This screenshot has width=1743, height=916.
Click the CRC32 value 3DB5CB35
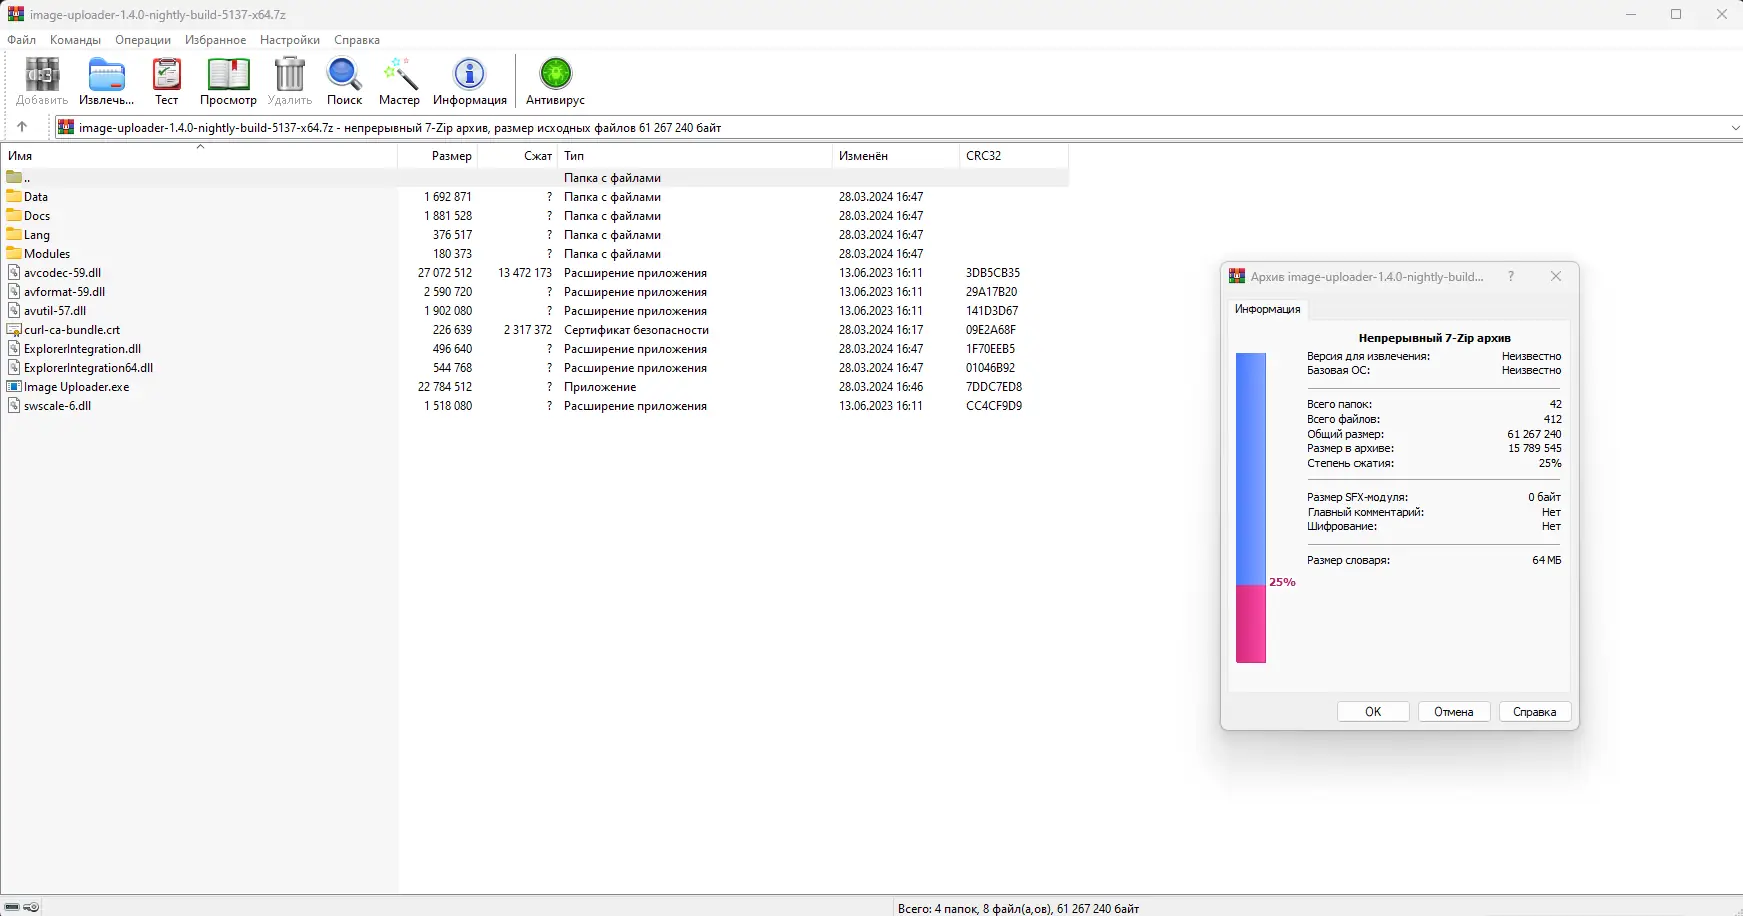(x=993, y=273)
